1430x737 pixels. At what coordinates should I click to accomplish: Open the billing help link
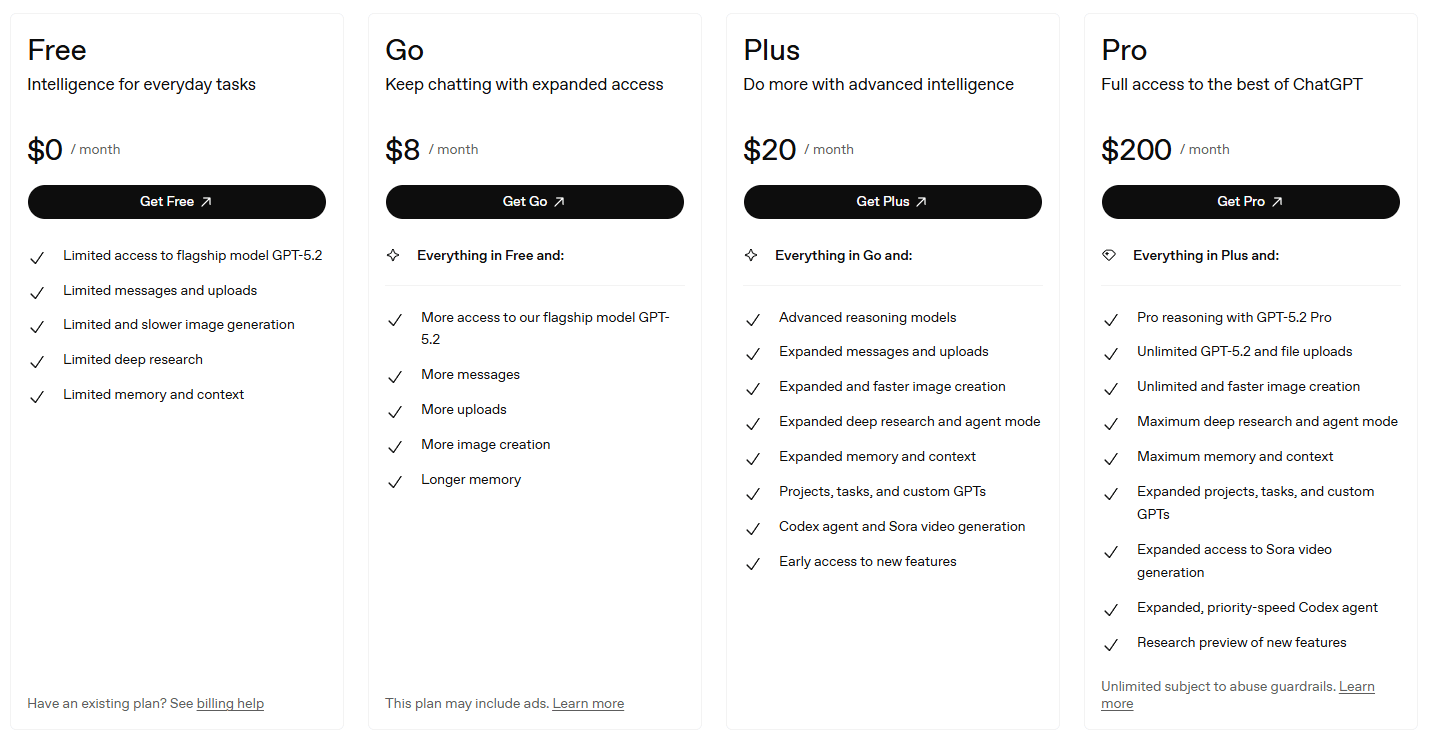coord(230,703)
